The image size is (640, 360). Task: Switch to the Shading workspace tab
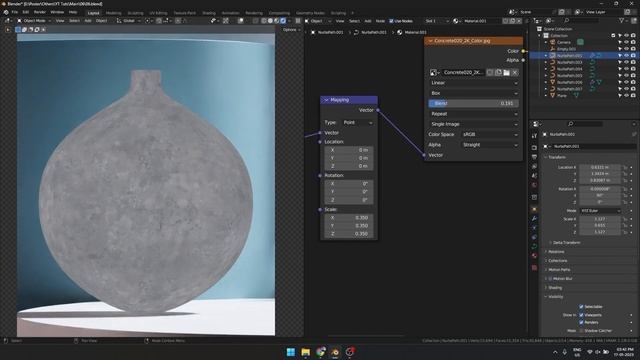click(209, 13)
